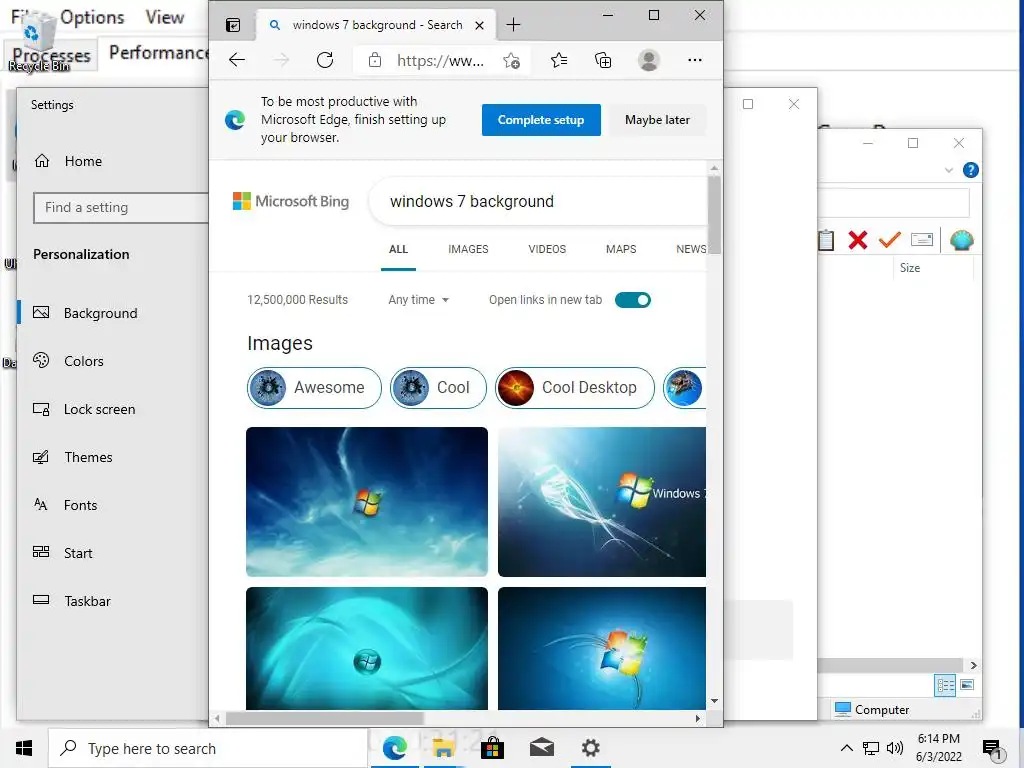Dismiss with Maybe later button
Screen dimensions: 1024x768
pyautogui.click(x=657, y=120)
